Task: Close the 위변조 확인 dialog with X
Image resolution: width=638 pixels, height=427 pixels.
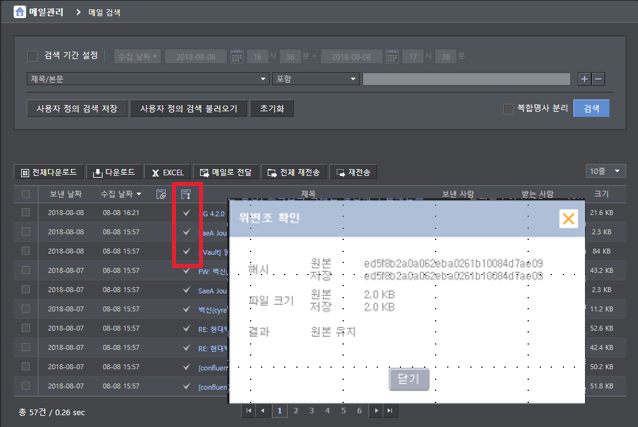Action: click(568, 219)
